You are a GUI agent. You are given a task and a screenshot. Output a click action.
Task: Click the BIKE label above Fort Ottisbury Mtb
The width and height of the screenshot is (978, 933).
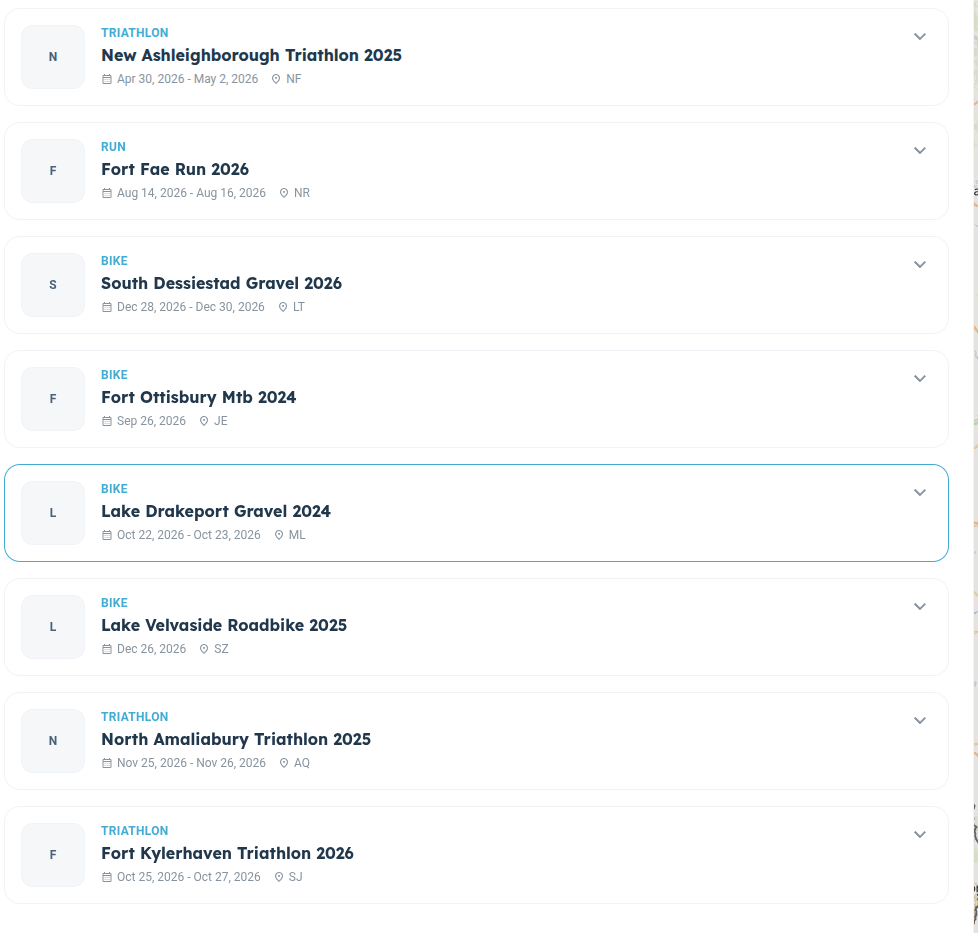click(114, 375)
